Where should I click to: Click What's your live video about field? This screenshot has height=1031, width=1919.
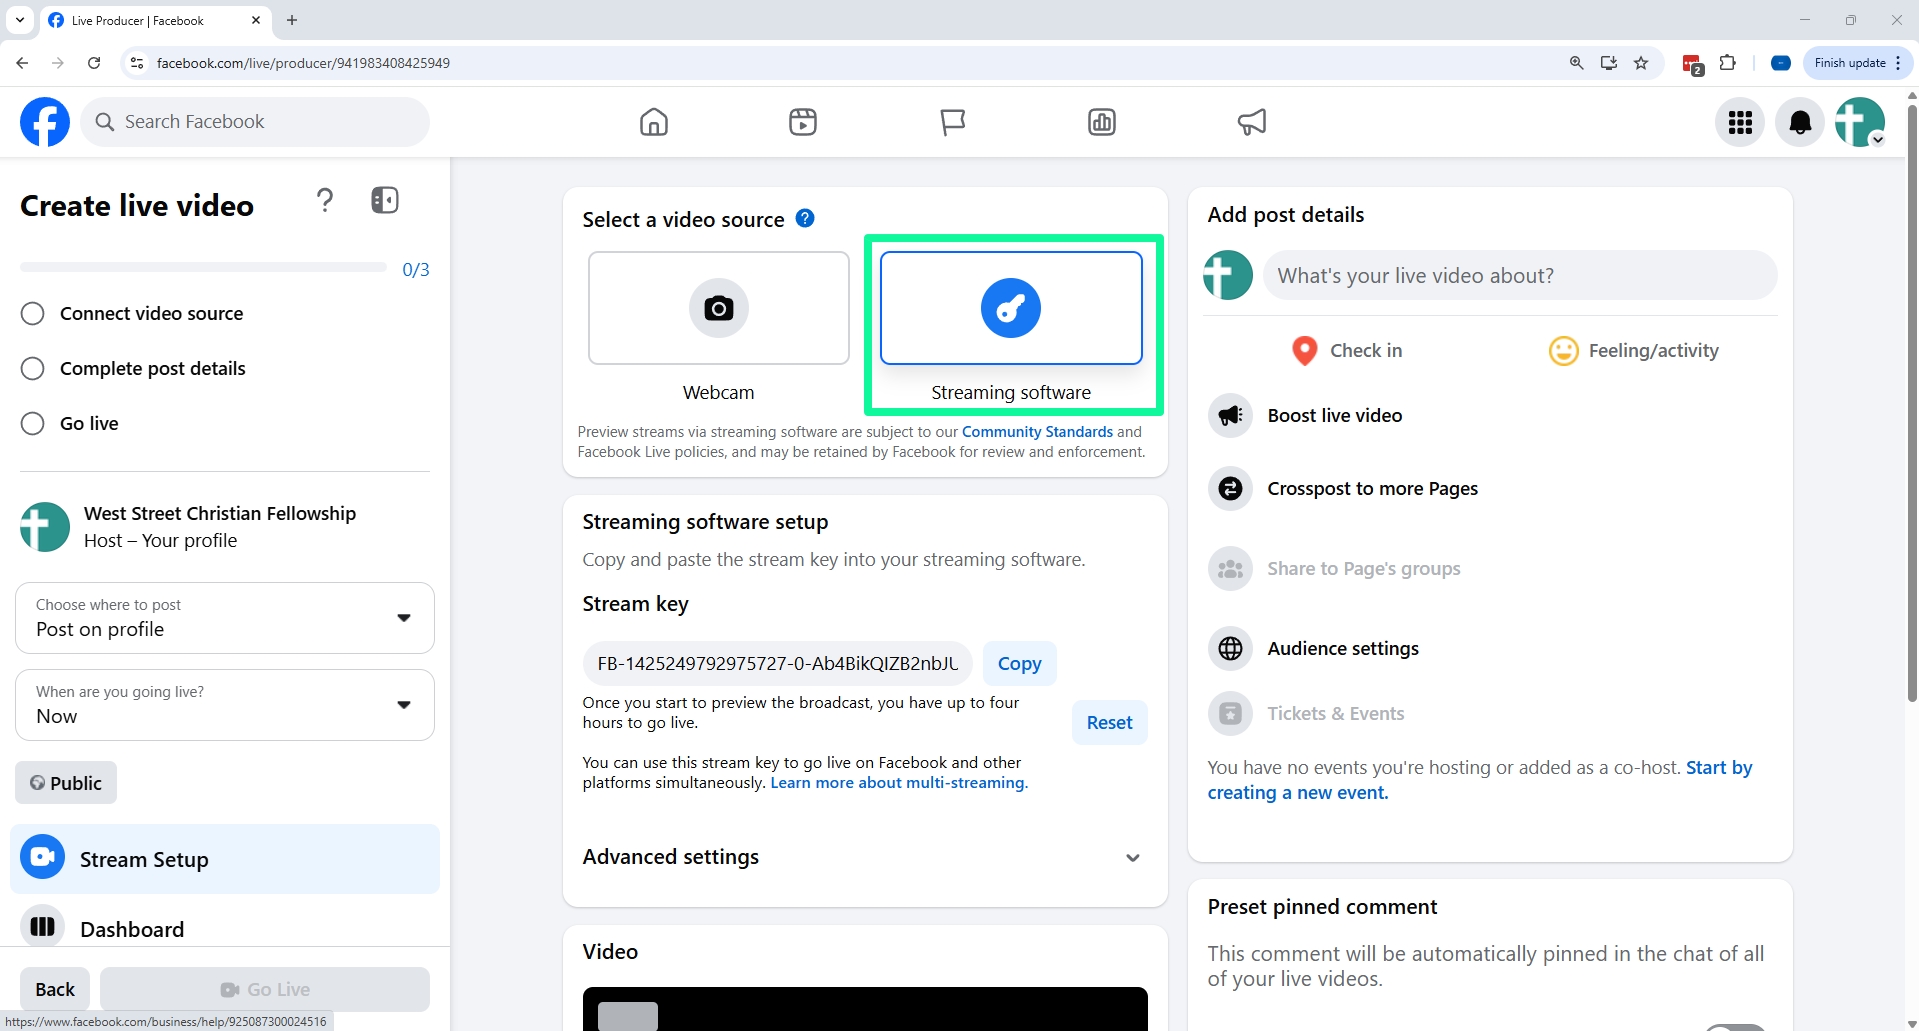[1520, 275]
